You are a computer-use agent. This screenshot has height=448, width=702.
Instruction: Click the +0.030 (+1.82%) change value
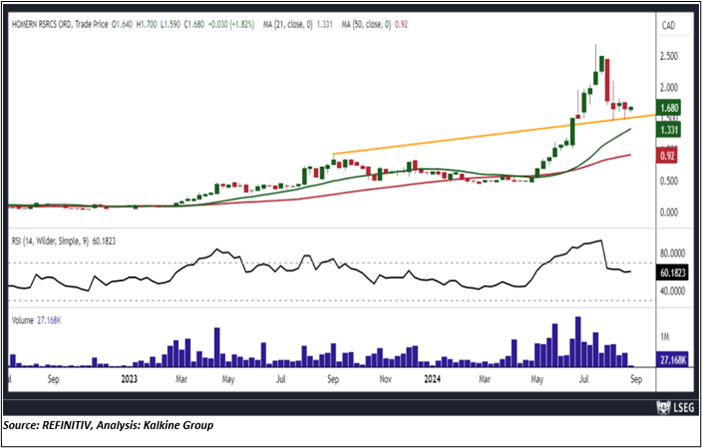(x=231, y=25)
